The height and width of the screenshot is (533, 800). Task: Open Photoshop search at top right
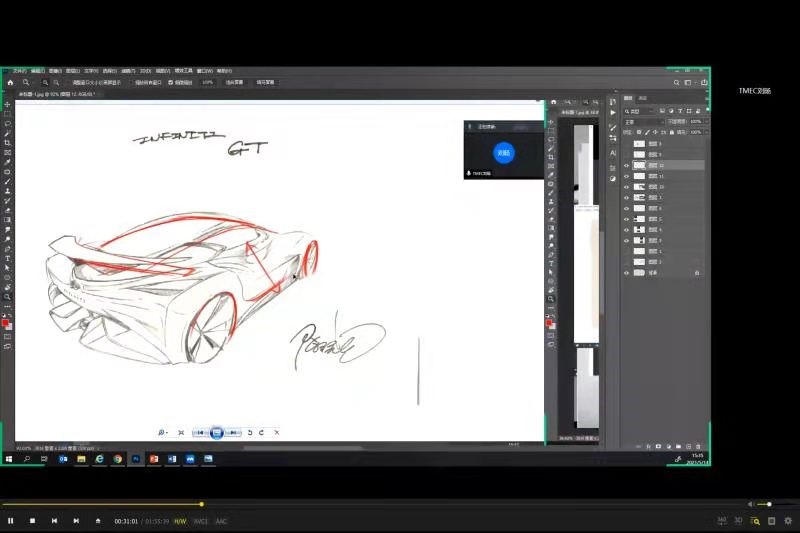(x=677, y=83)
